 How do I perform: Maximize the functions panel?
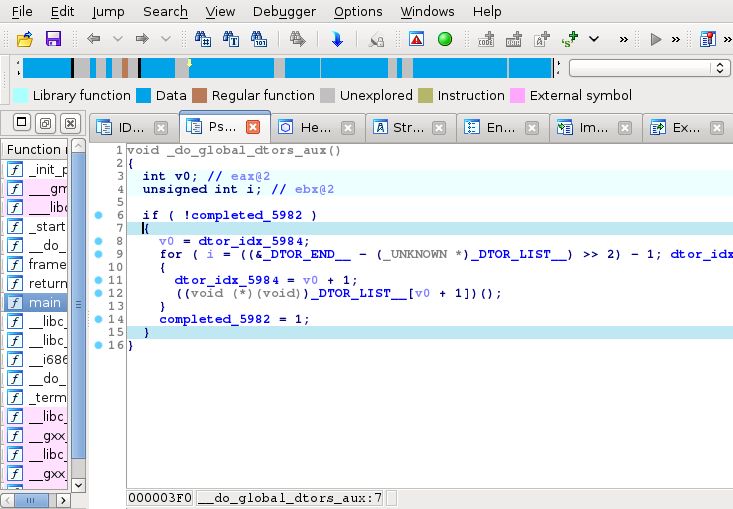pyautogui.click(x=22, y=122)
